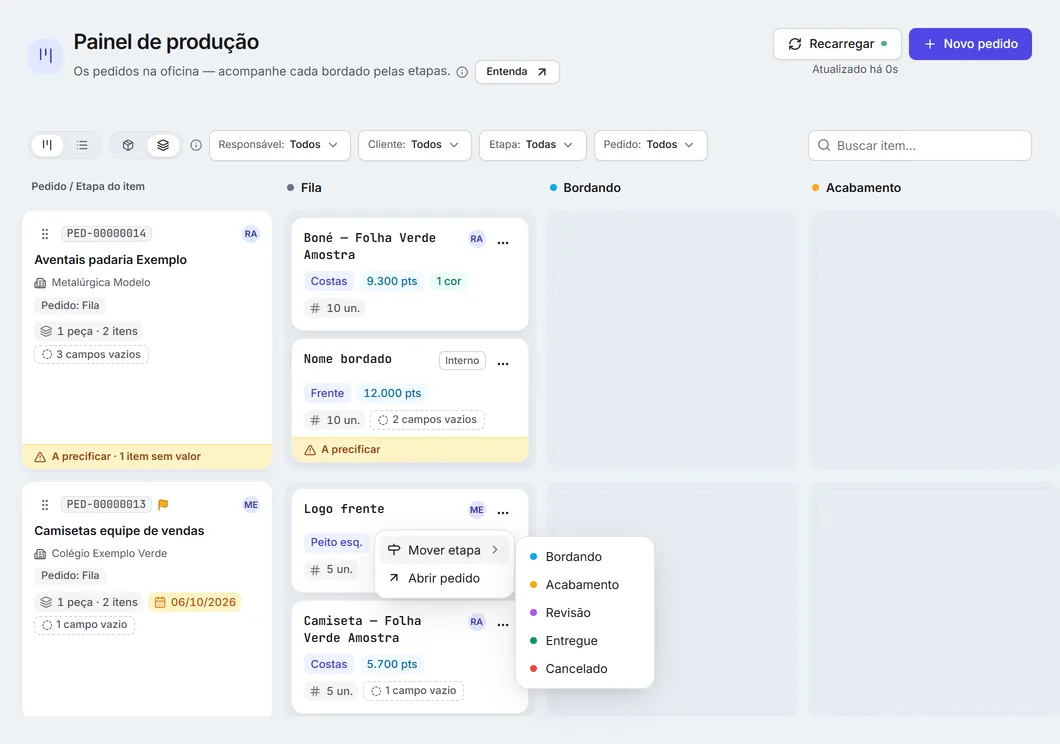Image resolution: width=1060 pixels, height=744 pixels.
Task: Create a Novo pedido
Action: [x=970, y=44]
